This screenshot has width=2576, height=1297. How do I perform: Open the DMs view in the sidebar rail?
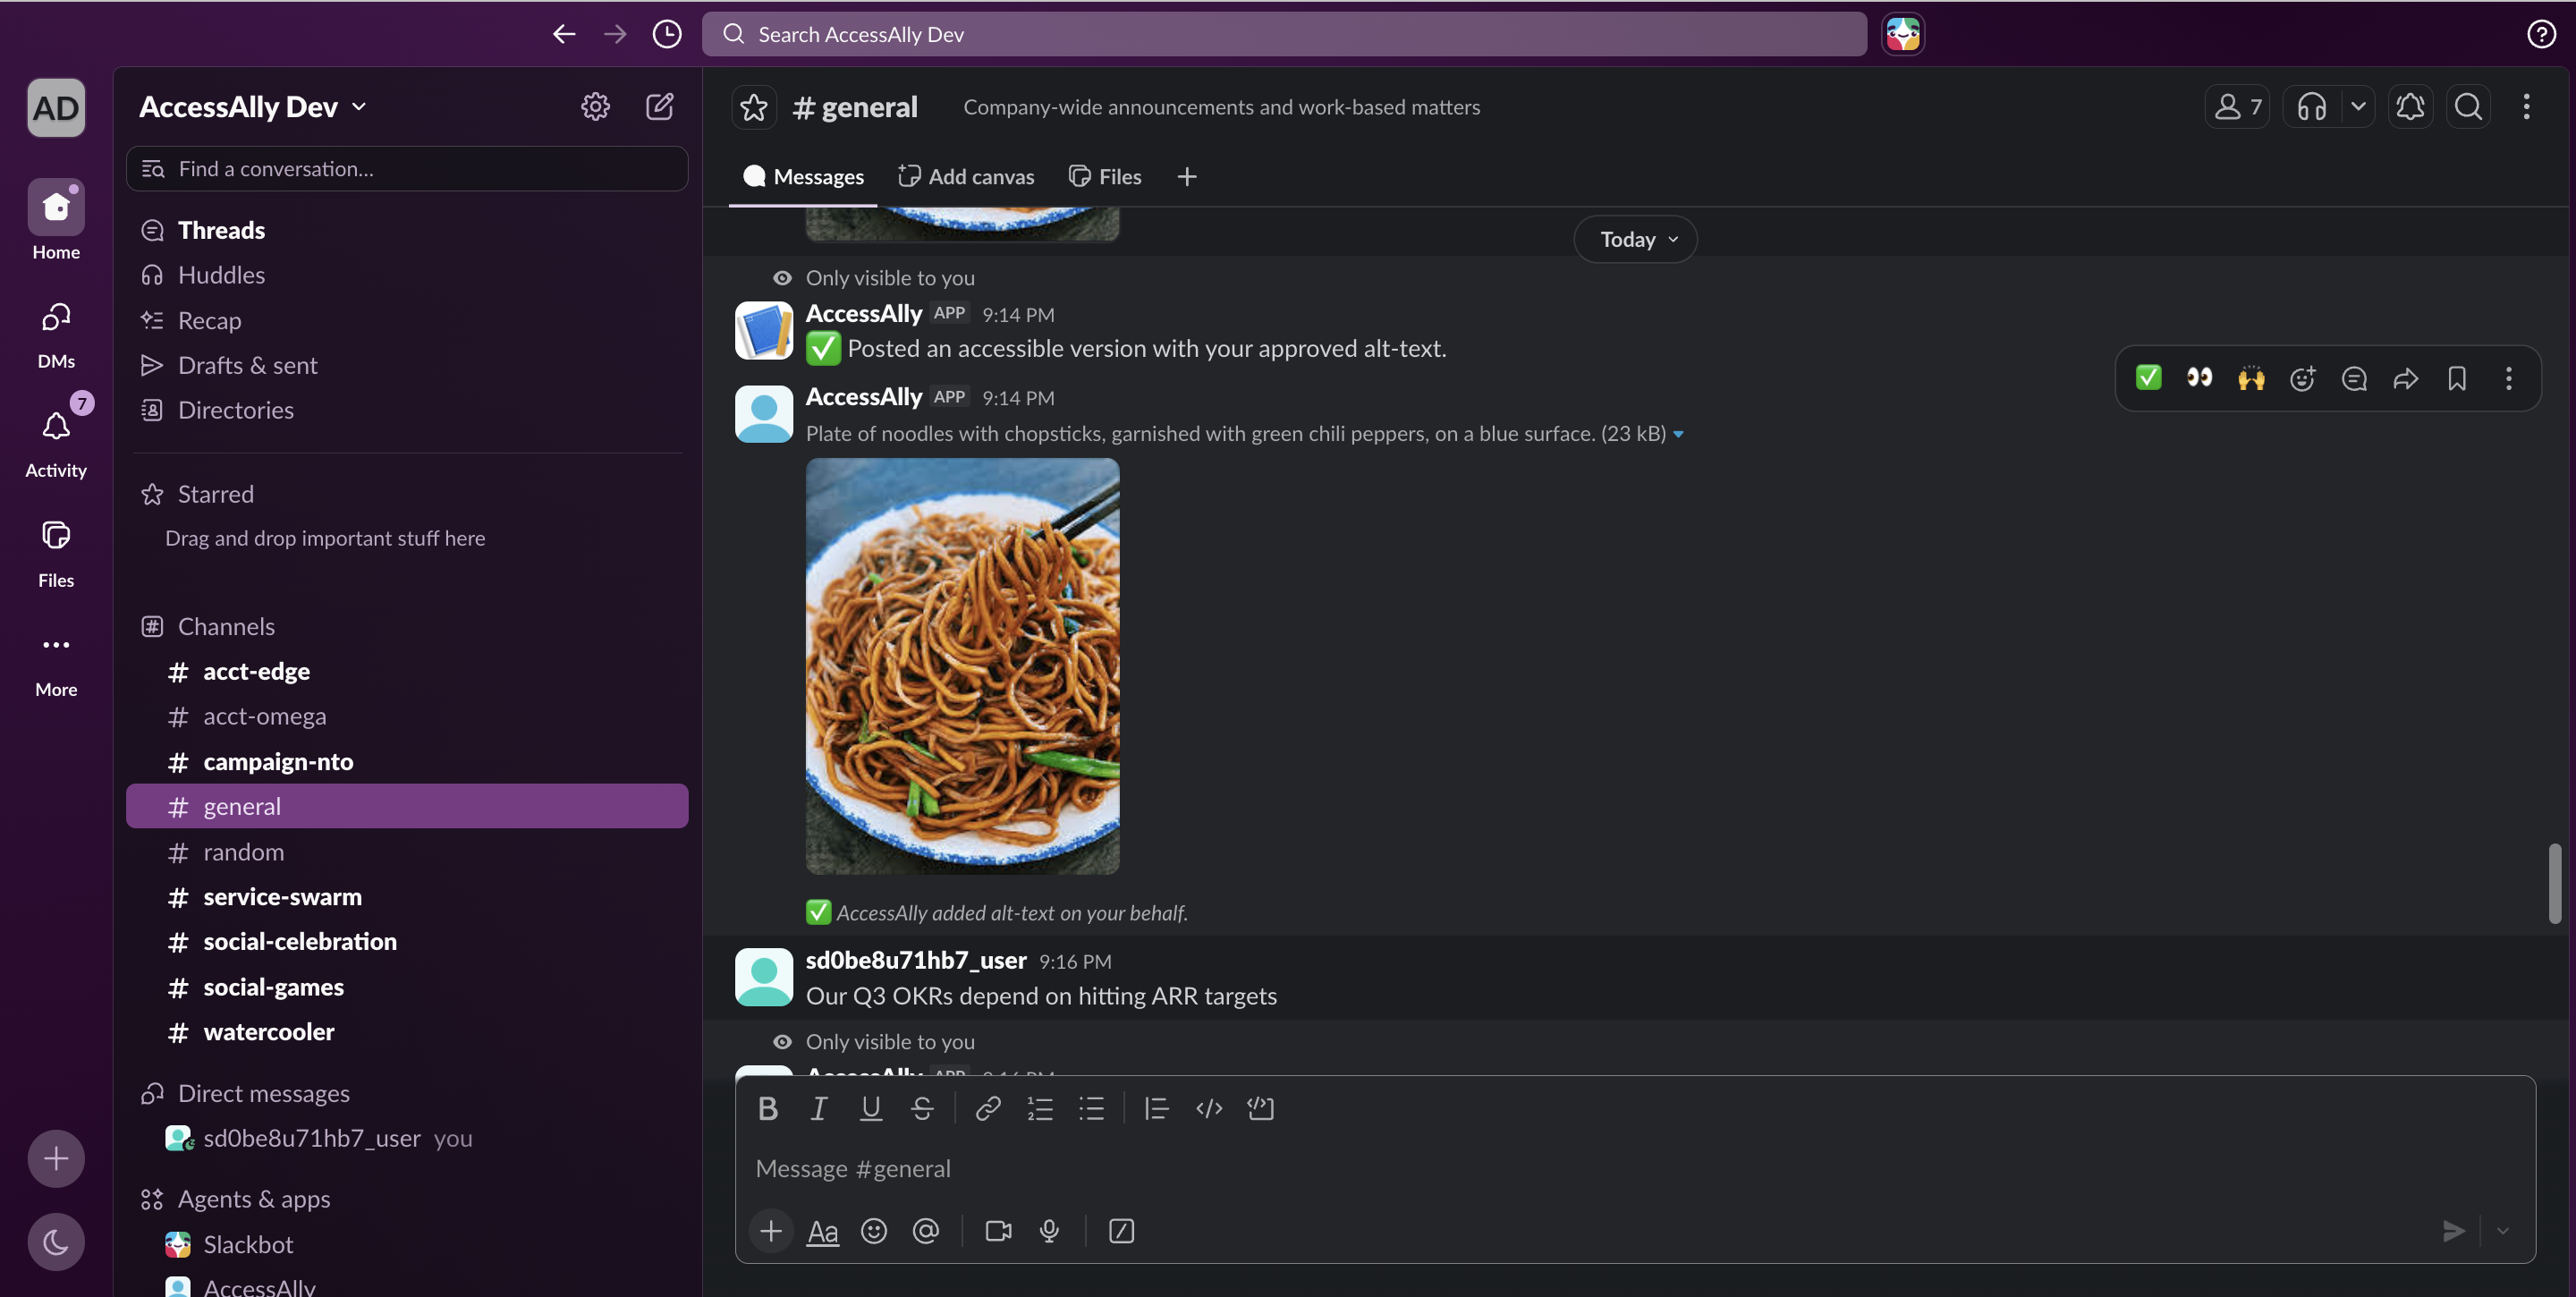pyautogui.click(x=56, y=334)
